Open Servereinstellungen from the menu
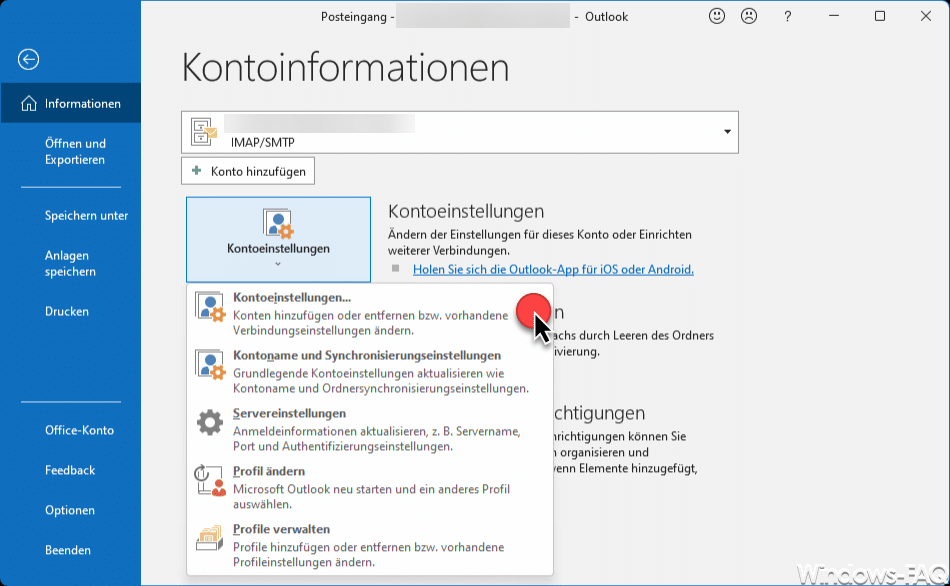Image resolution: width=950 pixels, height=586 pixels. [370, 429]
